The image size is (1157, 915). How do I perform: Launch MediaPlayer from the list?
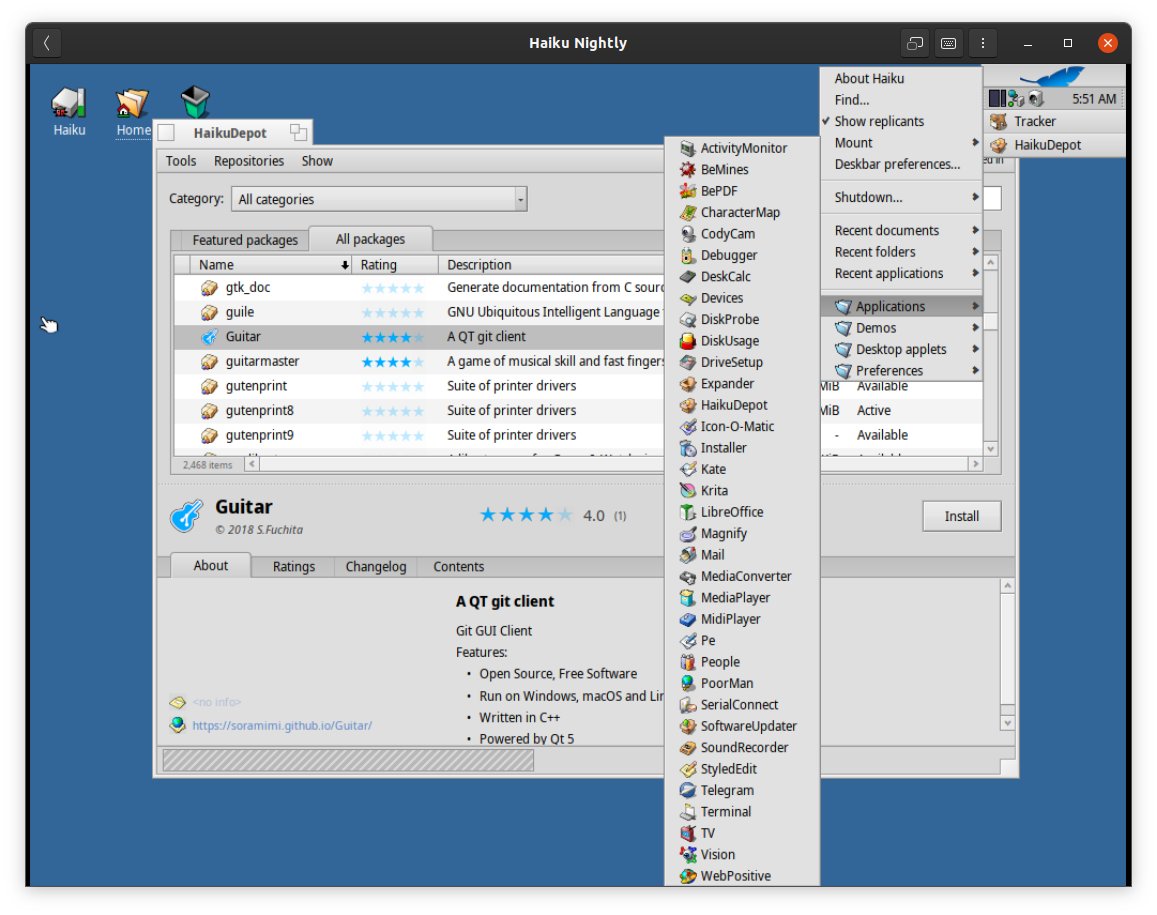point(742,597)
